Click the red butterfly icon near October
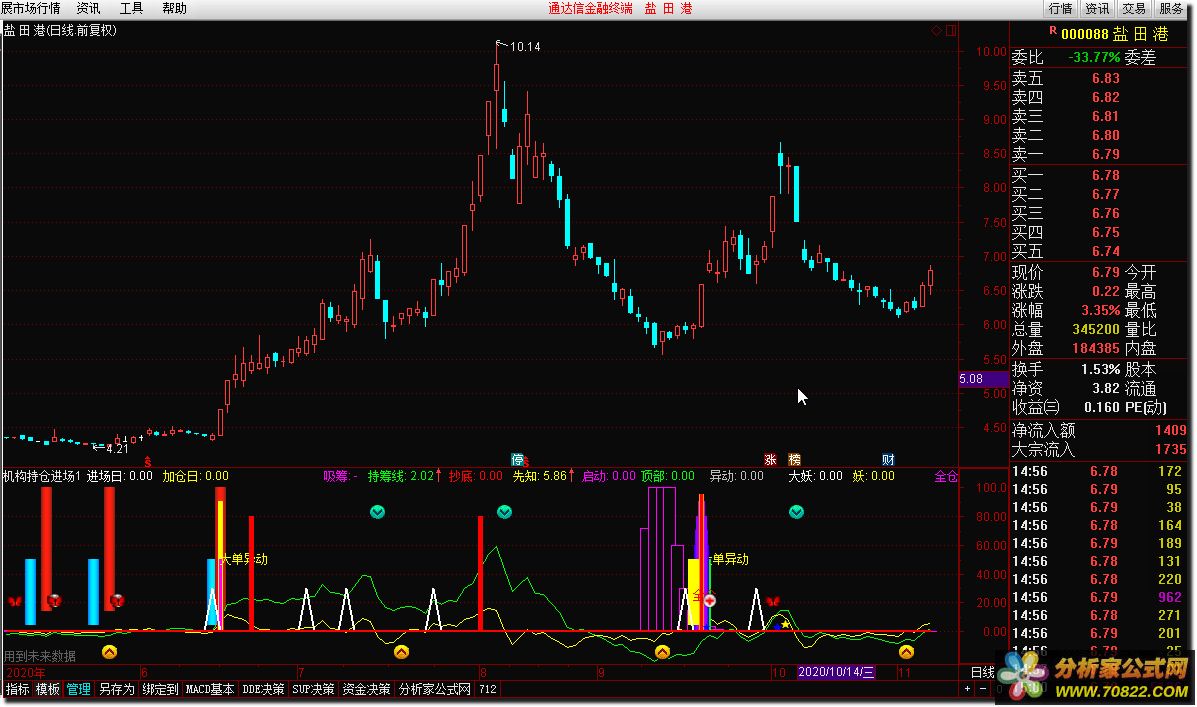 [773, 601]
